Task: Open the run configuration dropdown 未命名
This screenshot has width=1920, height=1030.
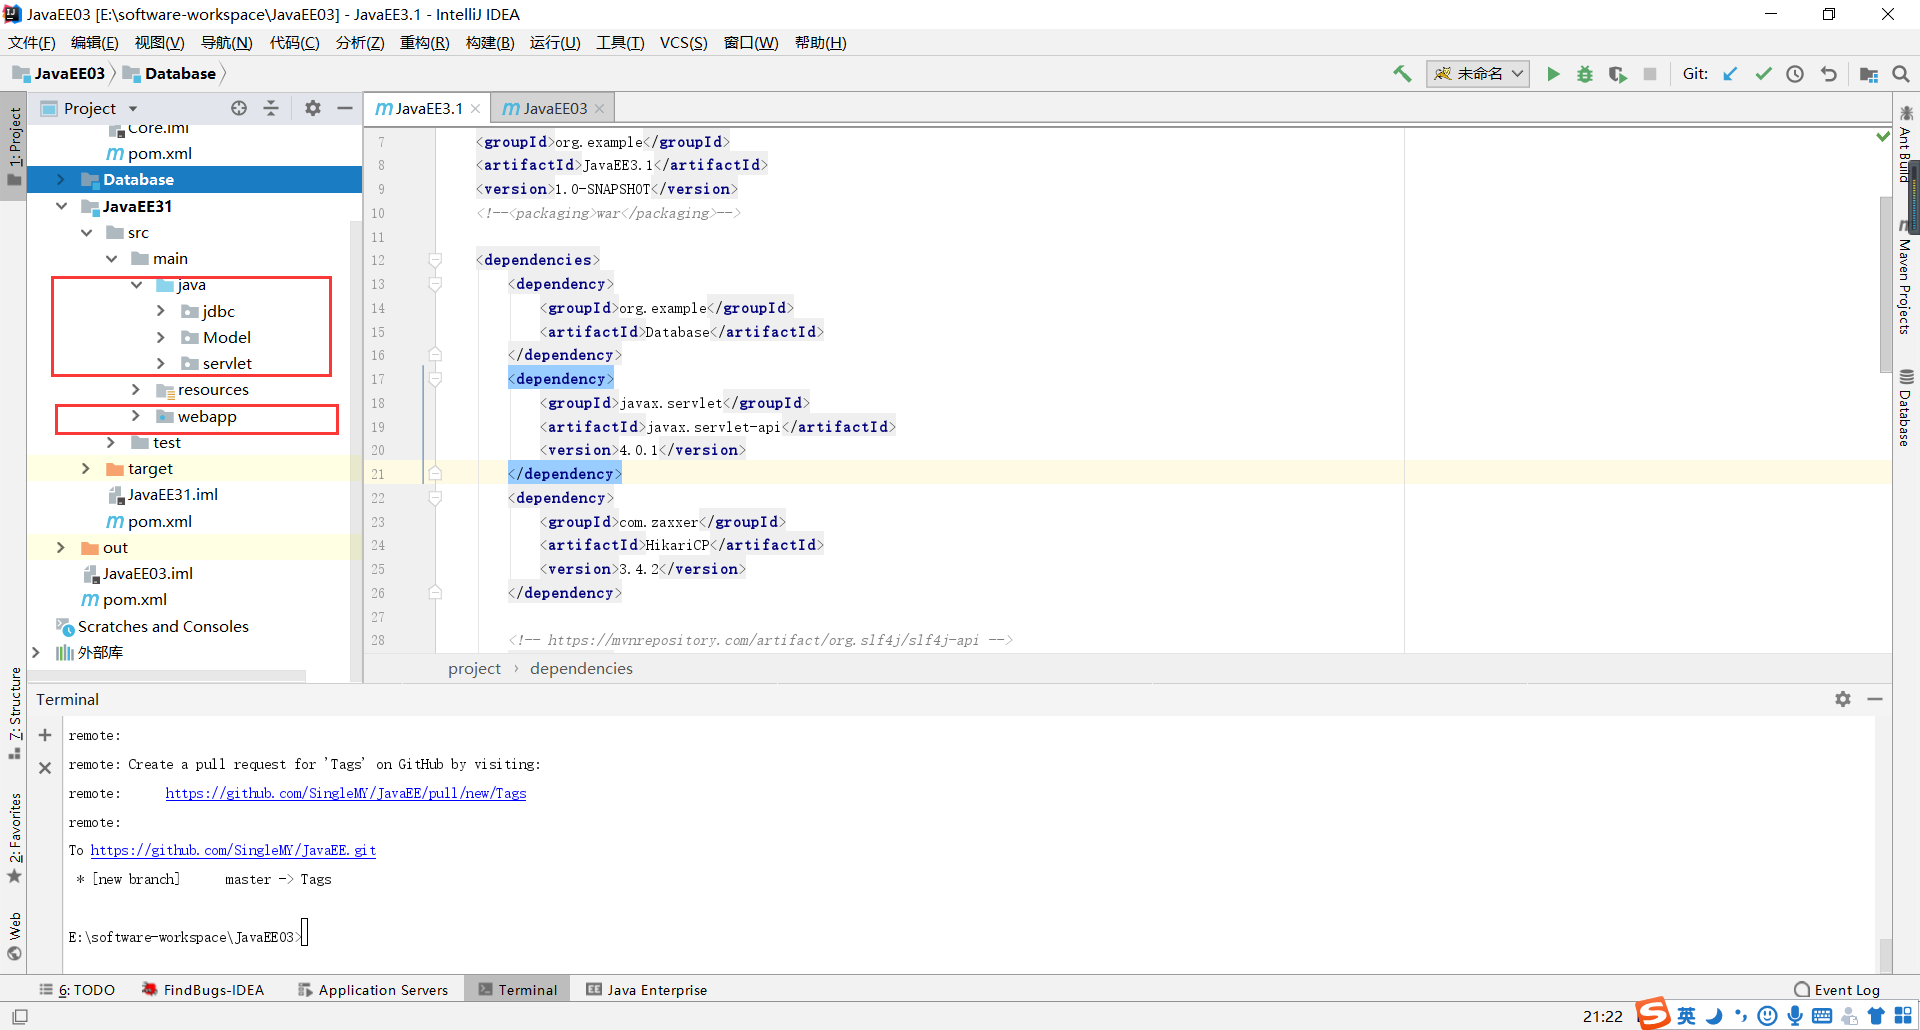Action: (x=1478, y=74)
